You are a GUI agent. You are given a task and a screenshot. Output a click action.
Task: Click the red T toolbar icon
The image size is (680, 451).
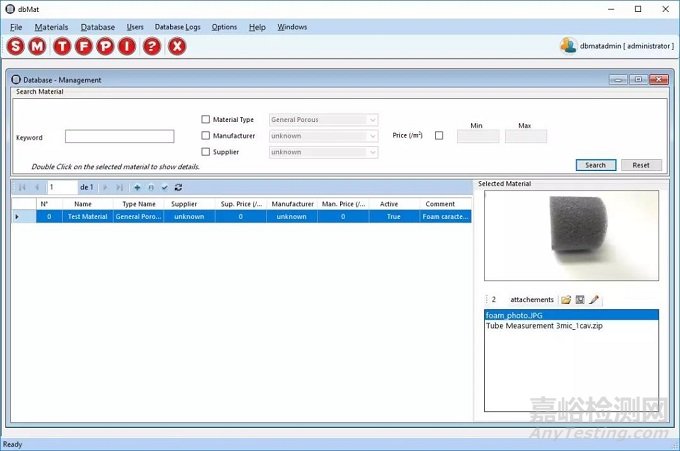click(63, 46)
